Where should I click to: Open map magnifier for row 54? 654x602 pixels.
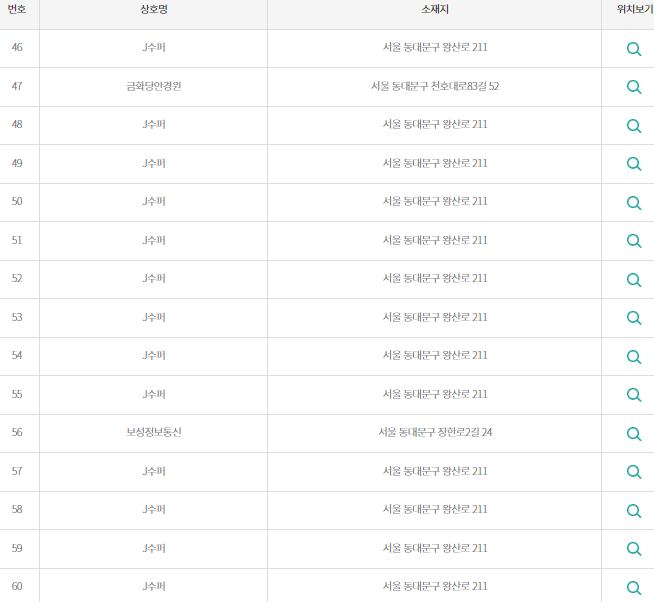(x=634, y=357)
